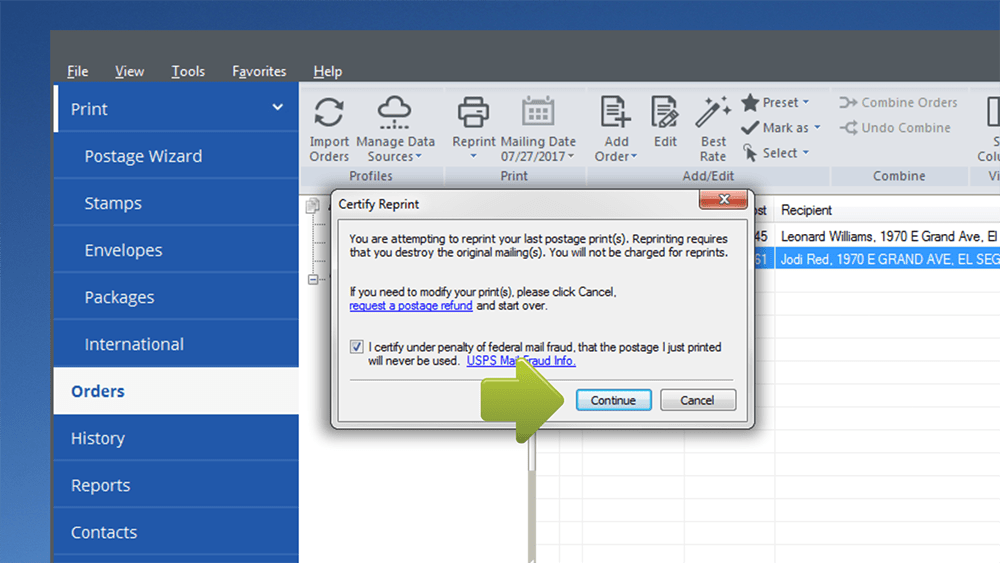Collapse the order tree minus node
1000x563 pixels.
click(313, 279)
